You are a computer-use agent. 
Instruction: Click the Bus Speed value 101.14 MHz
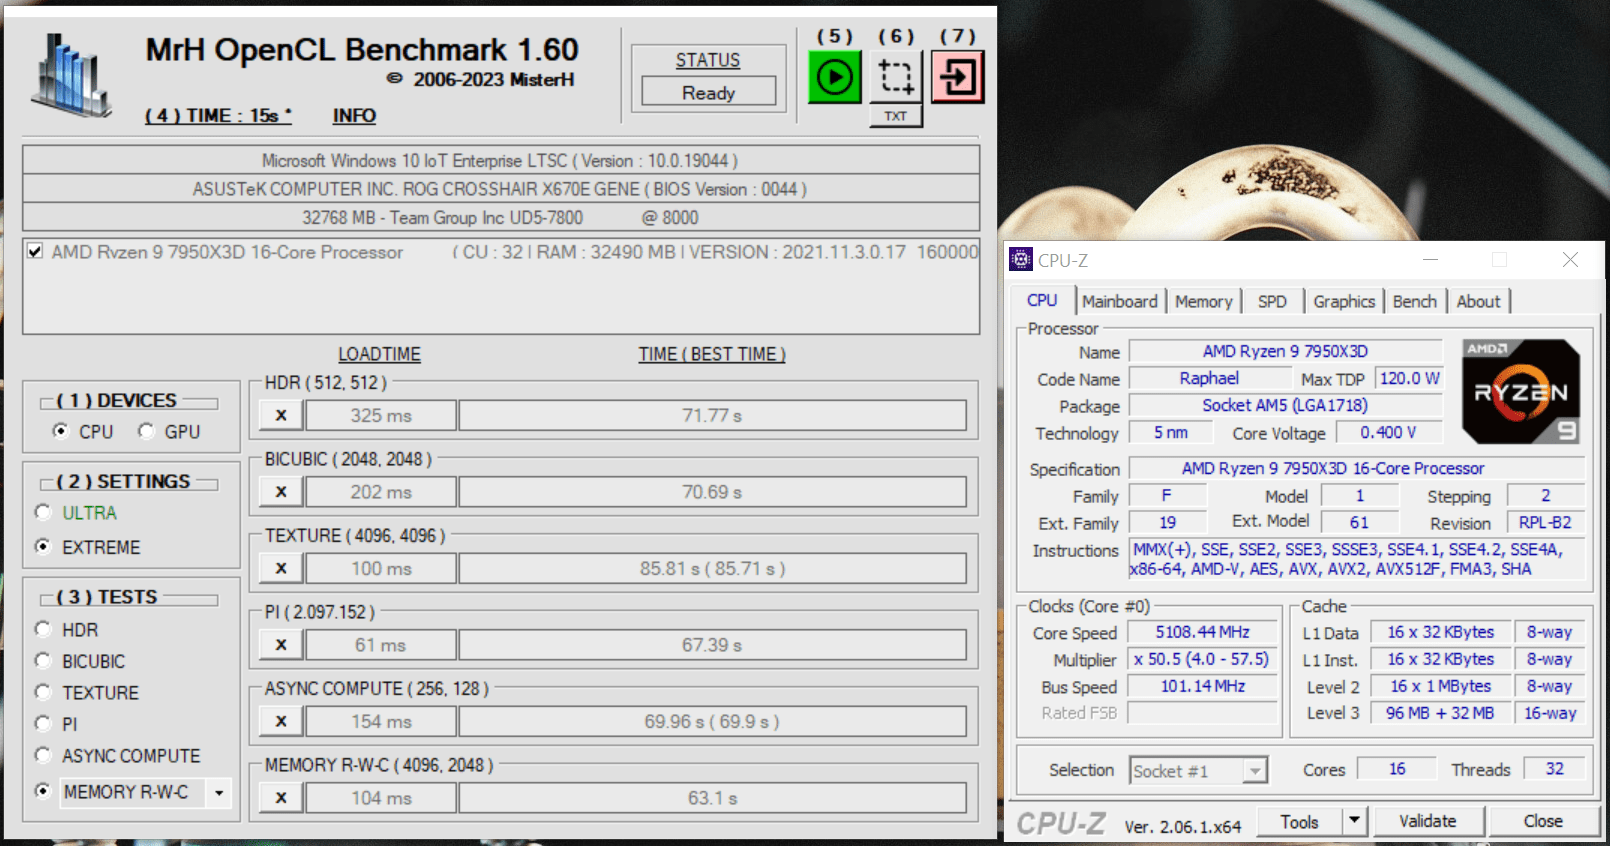pos(1202,686)
